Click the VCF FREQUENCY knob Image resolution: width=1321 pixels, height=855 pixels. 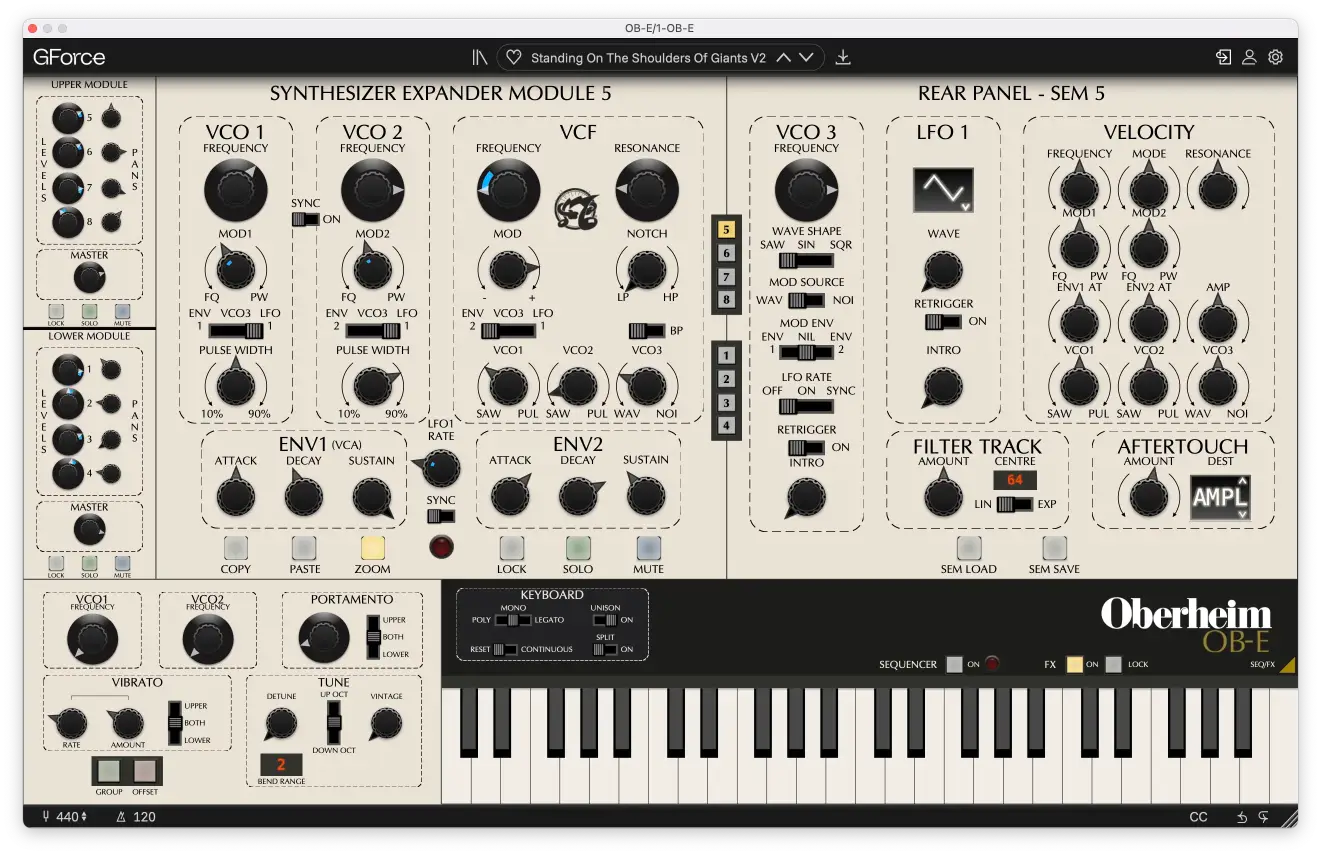coord(508,190)
